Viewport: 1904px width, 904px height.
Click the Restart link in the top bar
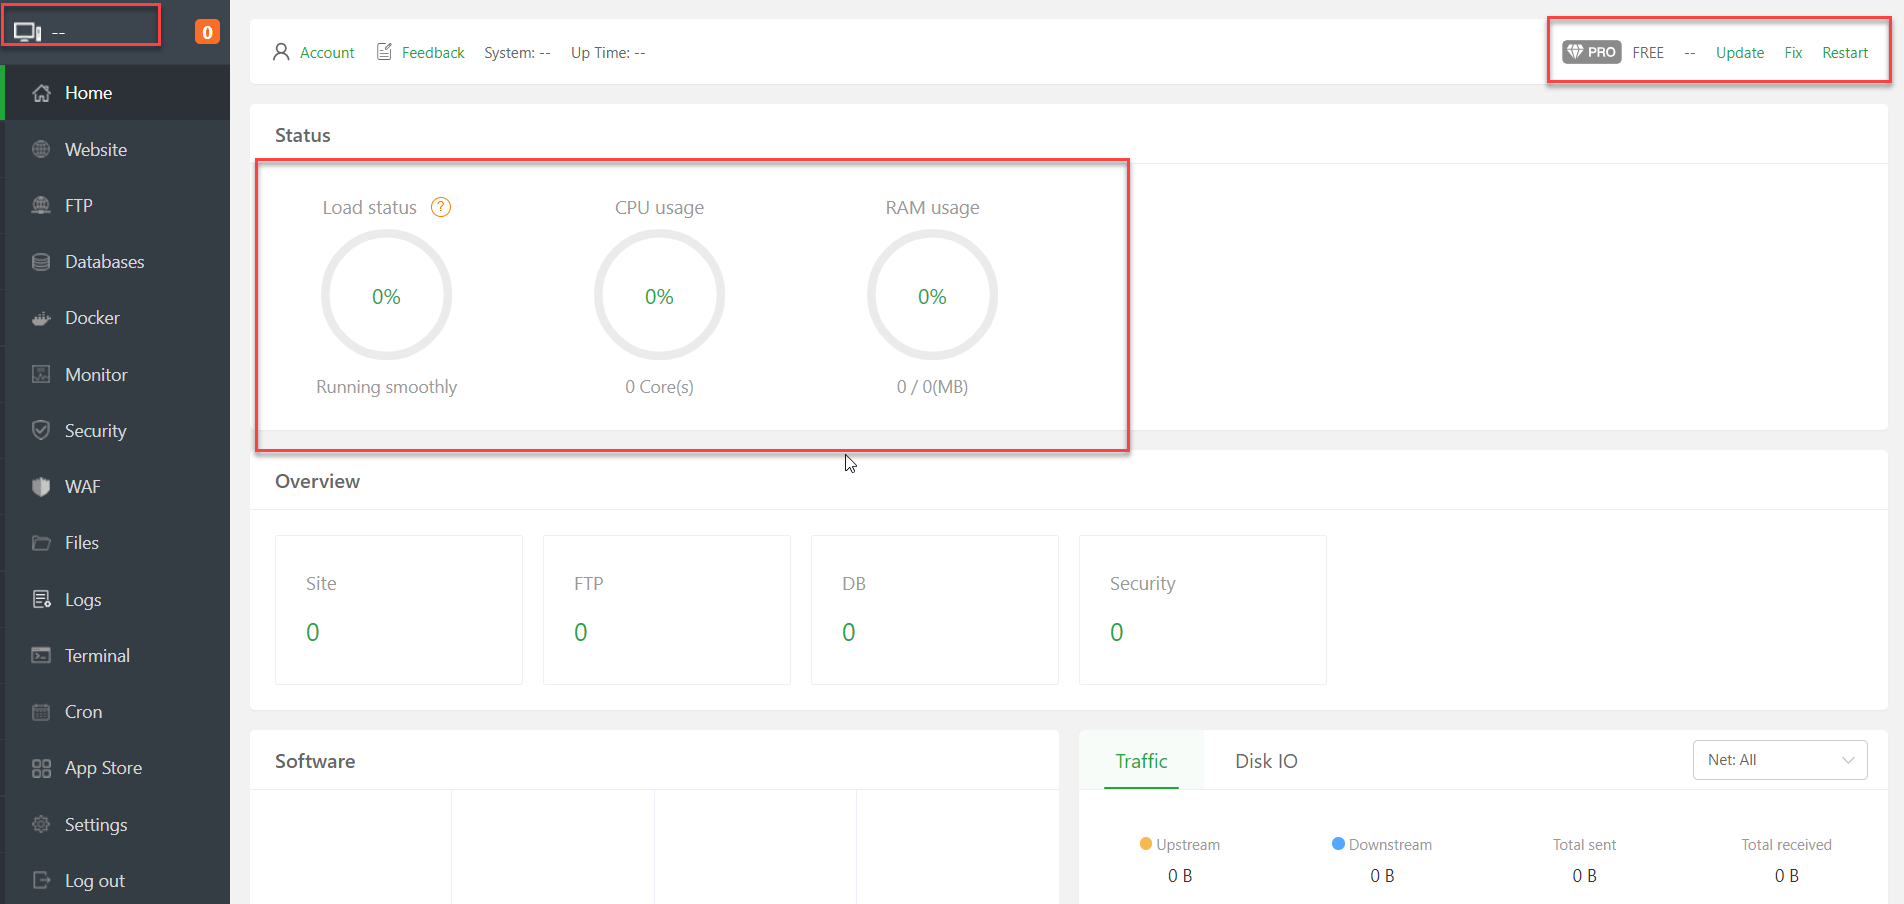point(1845,52)
